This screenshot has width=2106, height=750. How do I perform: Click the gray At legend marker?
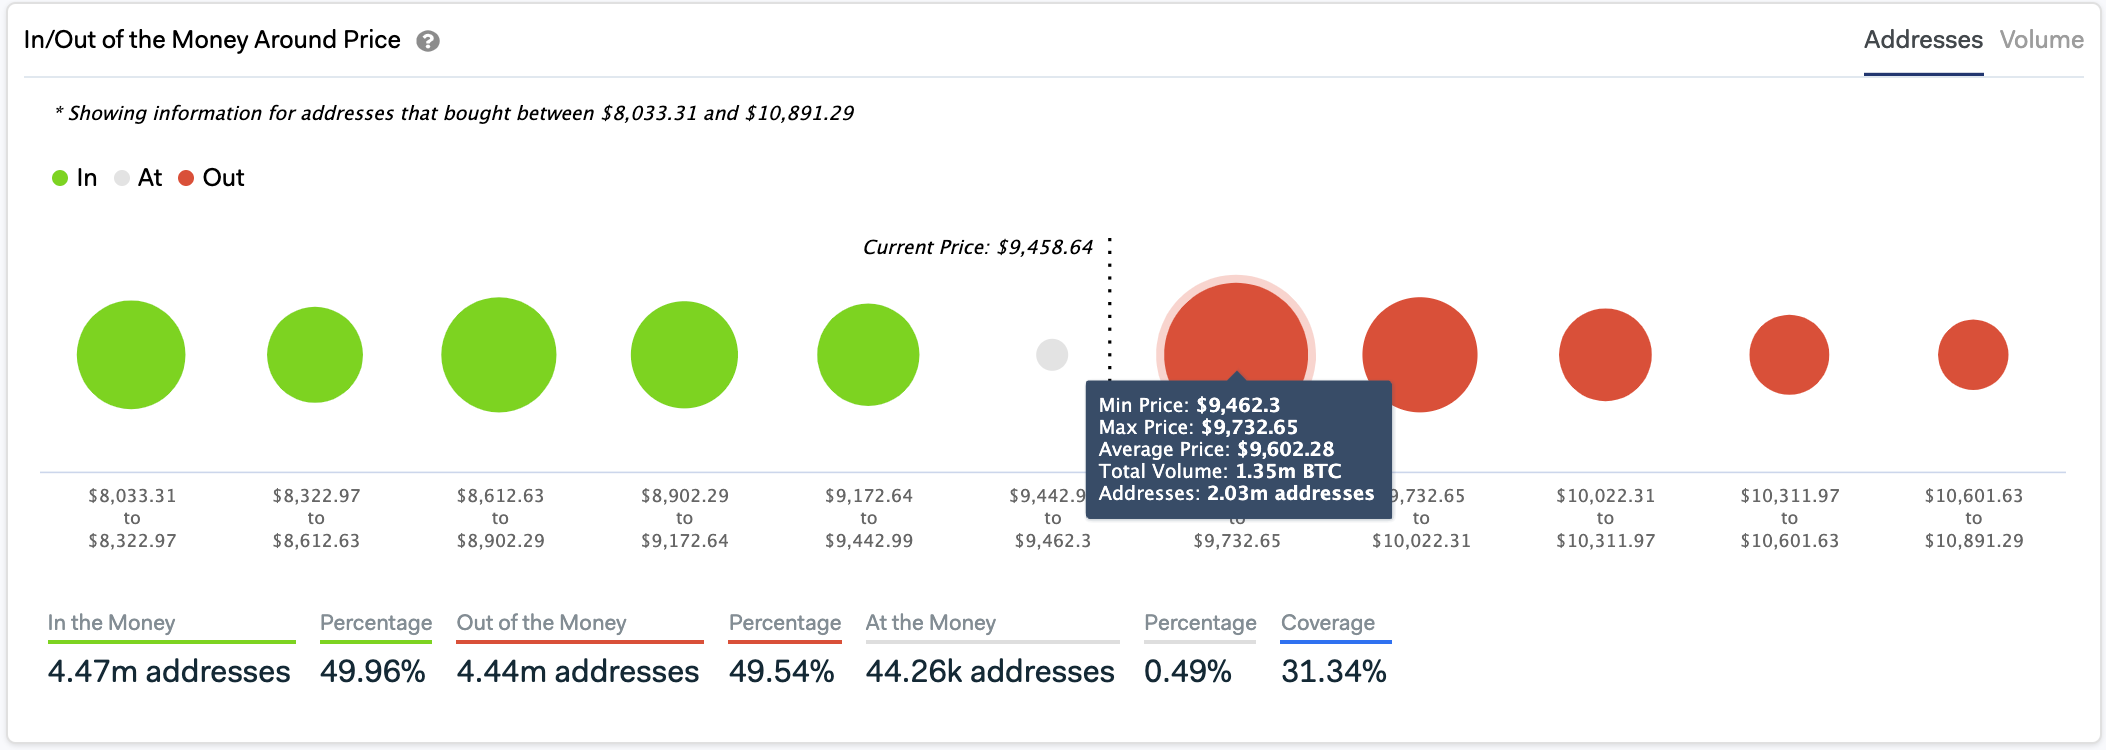(x=123, y=177)
